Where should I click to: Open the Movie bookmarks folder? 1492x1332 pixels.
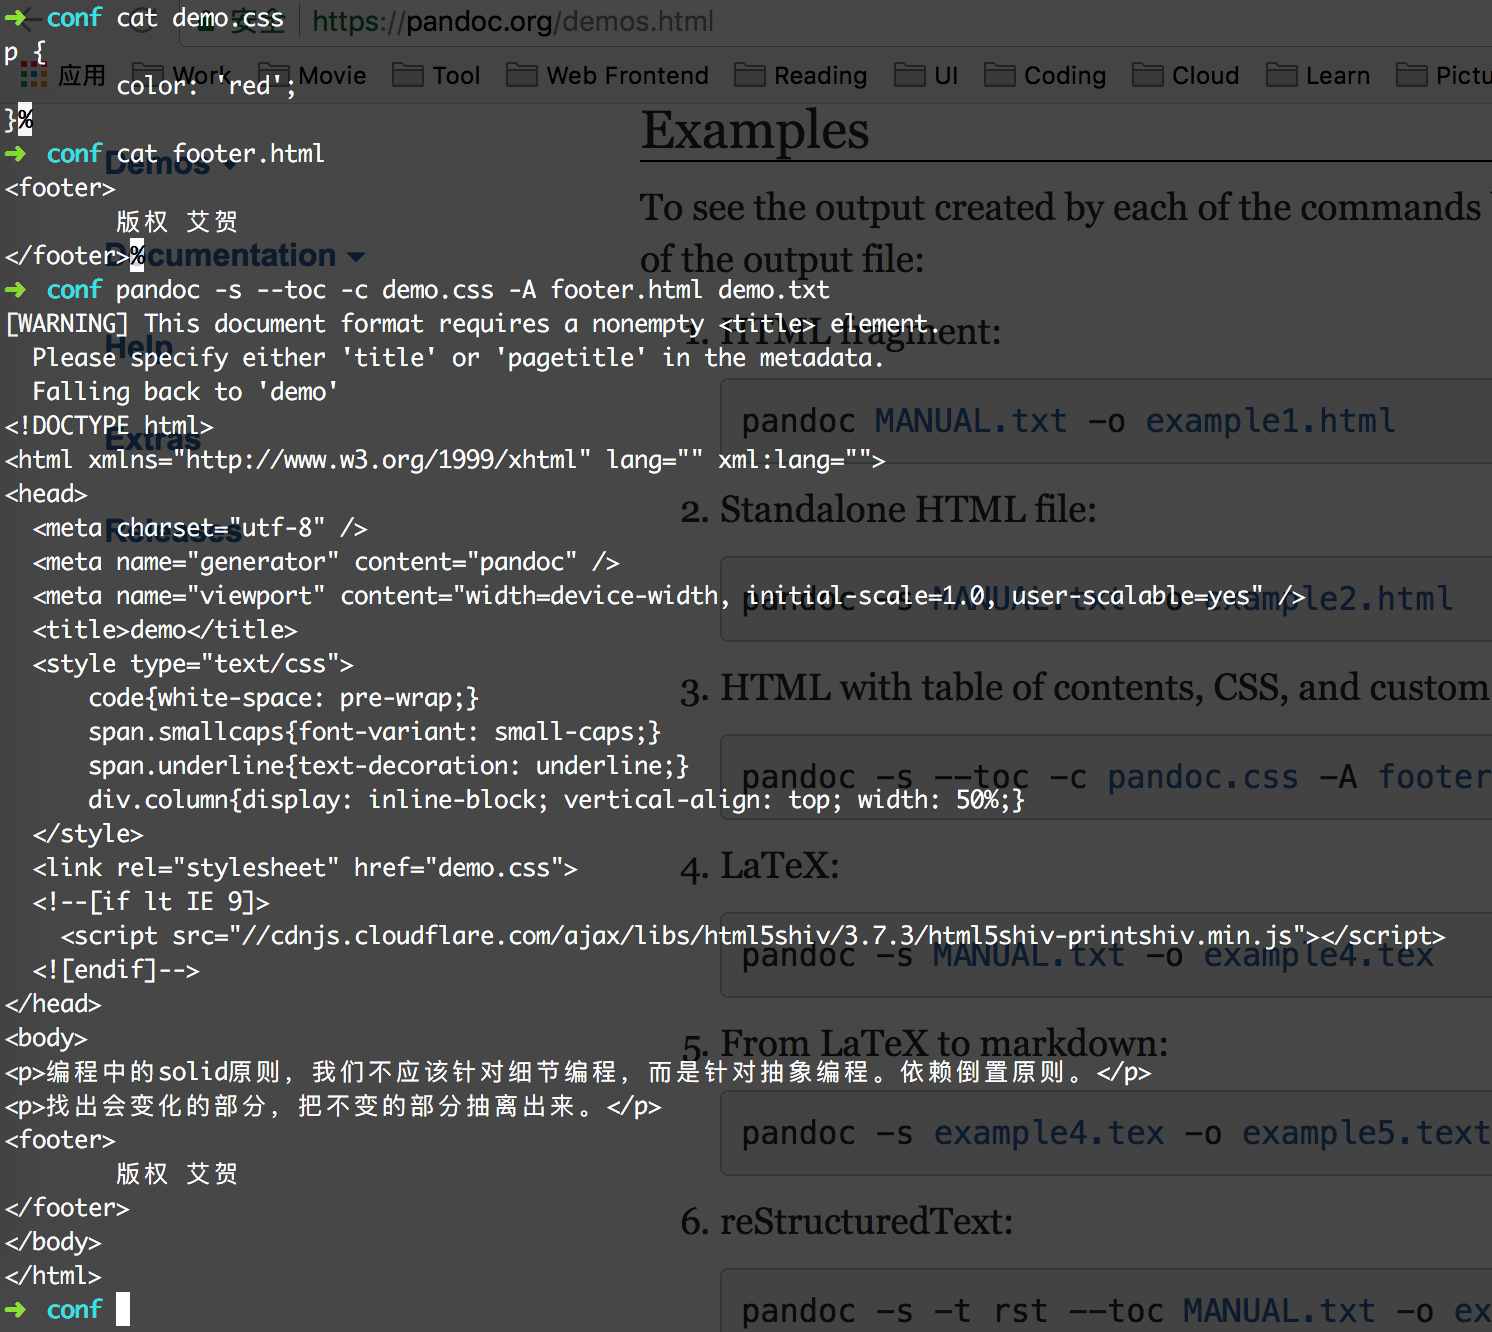312,76
